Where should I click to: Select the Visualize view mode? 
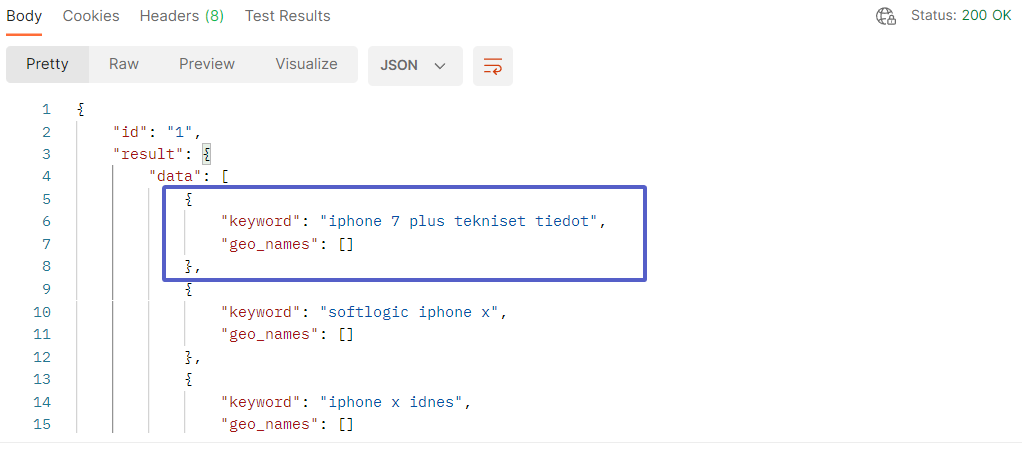tap(306, 64)
